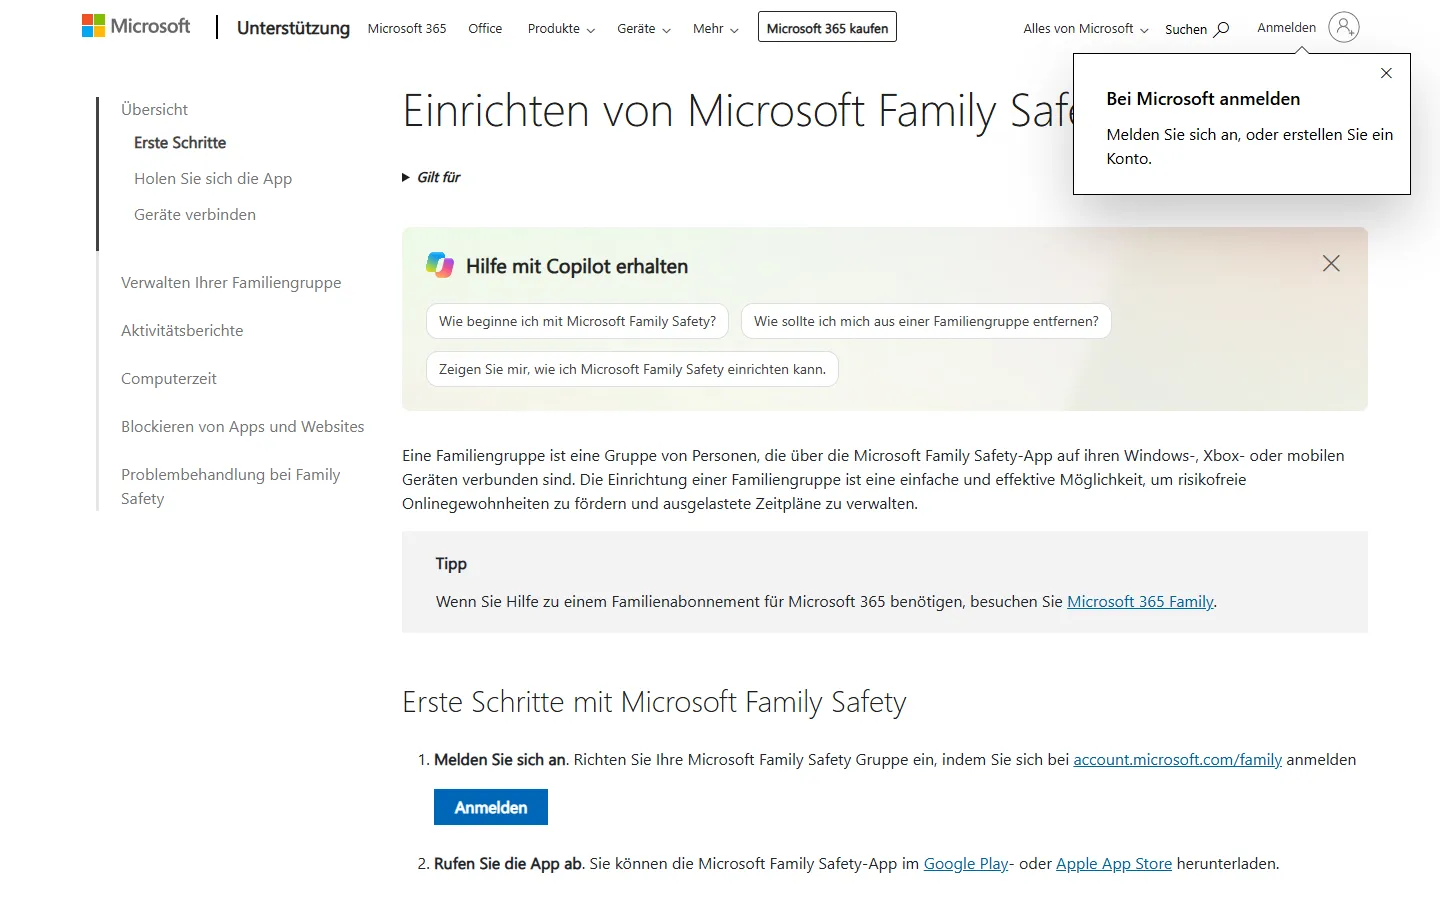Open Aktivitätsberichte in sidebar
The image size is (1440, 900).
coord(182,331)
